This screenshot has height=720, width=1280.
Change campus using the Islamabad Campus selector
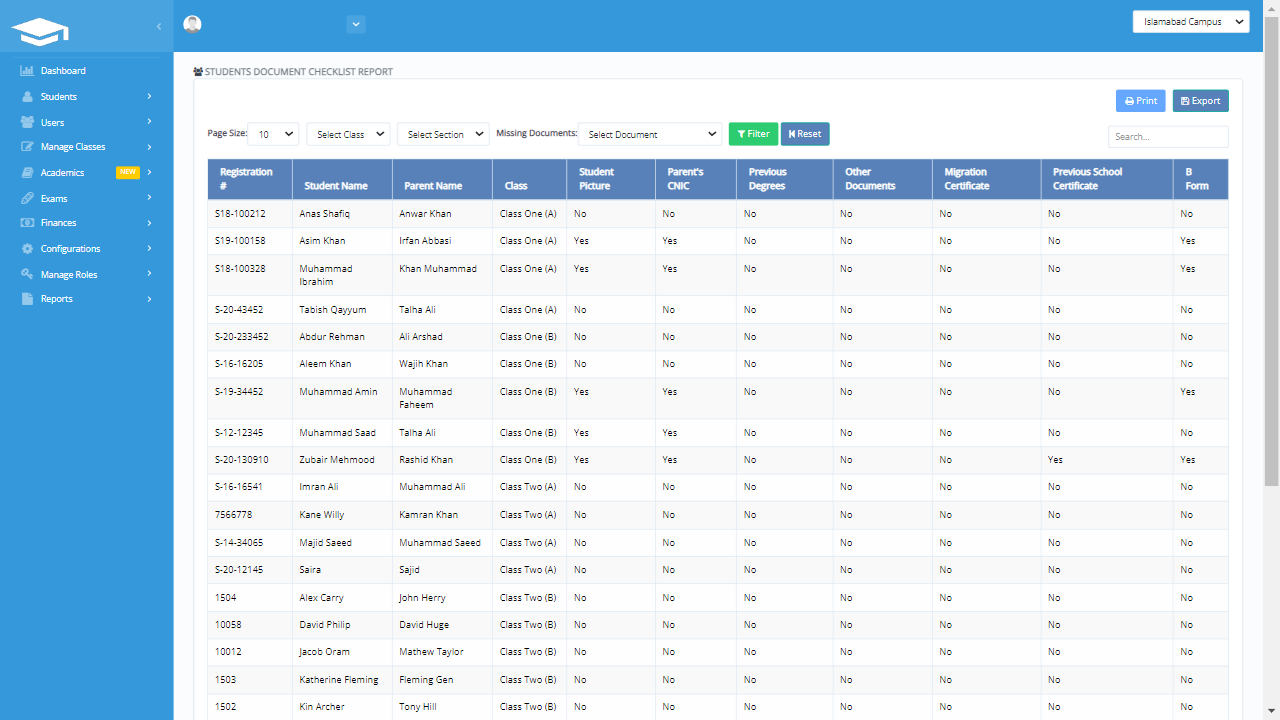pos(1190,20)
